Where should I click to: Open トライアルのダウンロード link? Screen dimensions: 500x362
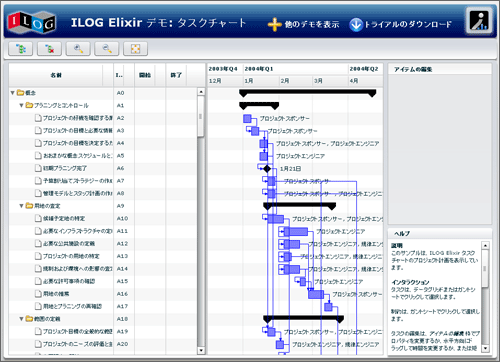[x=408, y=24]
